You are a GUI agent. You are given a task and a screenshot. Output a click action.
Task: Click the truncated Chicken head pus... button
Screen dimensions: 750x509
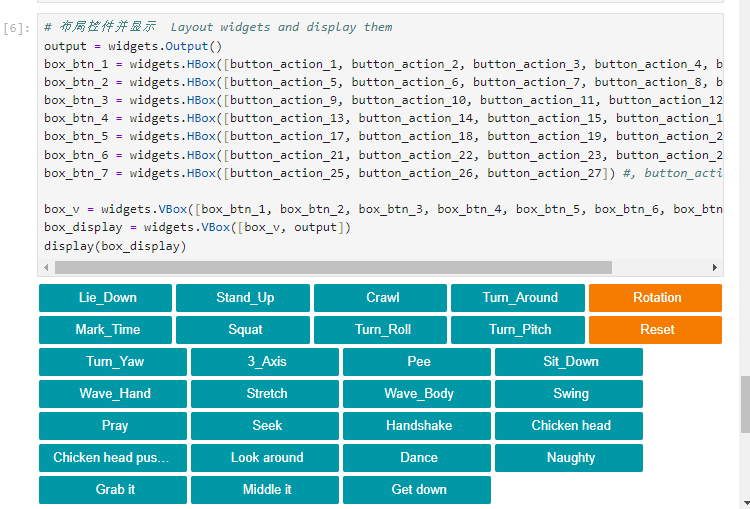pos(113,458)
